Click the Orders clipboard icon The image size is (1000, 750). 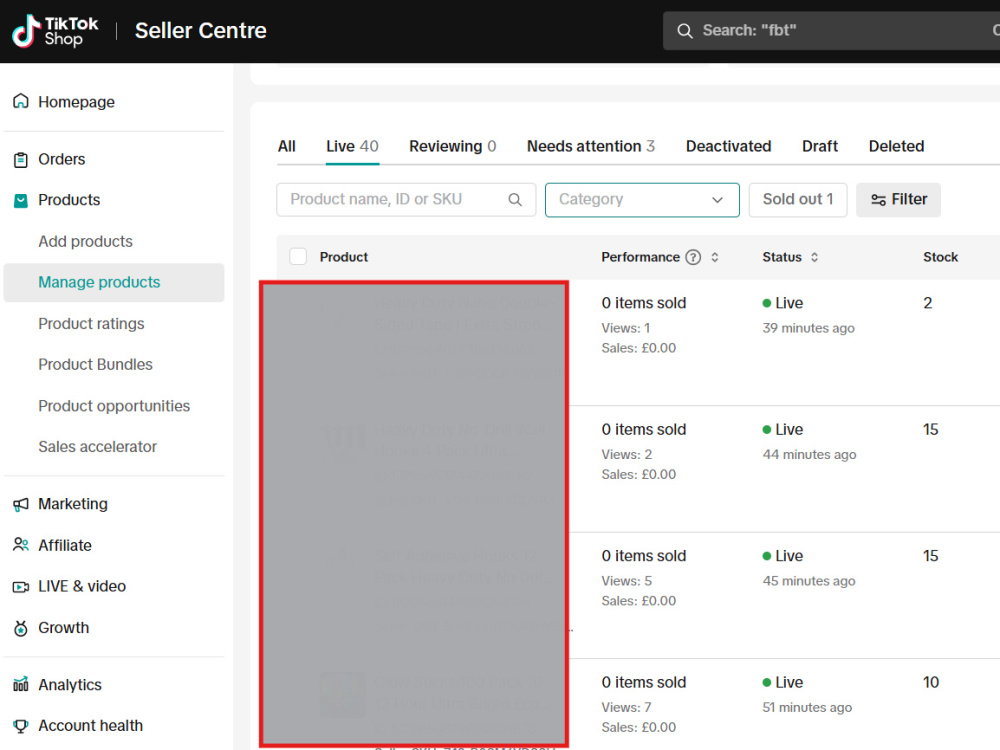pyautogui.click(x=21, y=159)
